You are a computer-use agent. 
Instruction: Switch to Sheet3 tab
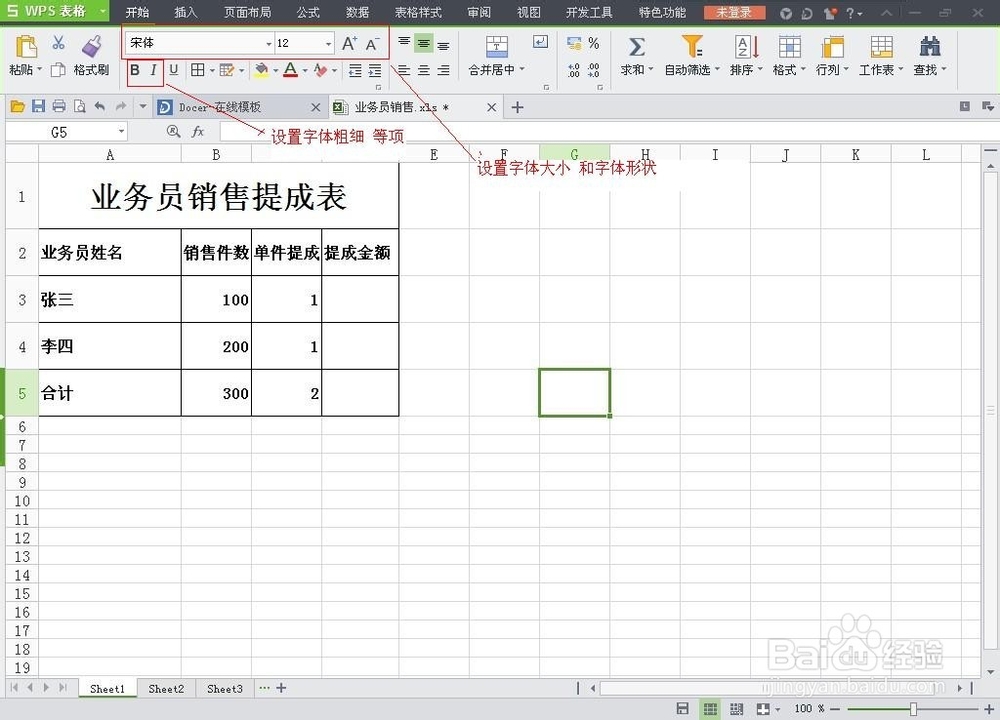(x=224, y=689)
